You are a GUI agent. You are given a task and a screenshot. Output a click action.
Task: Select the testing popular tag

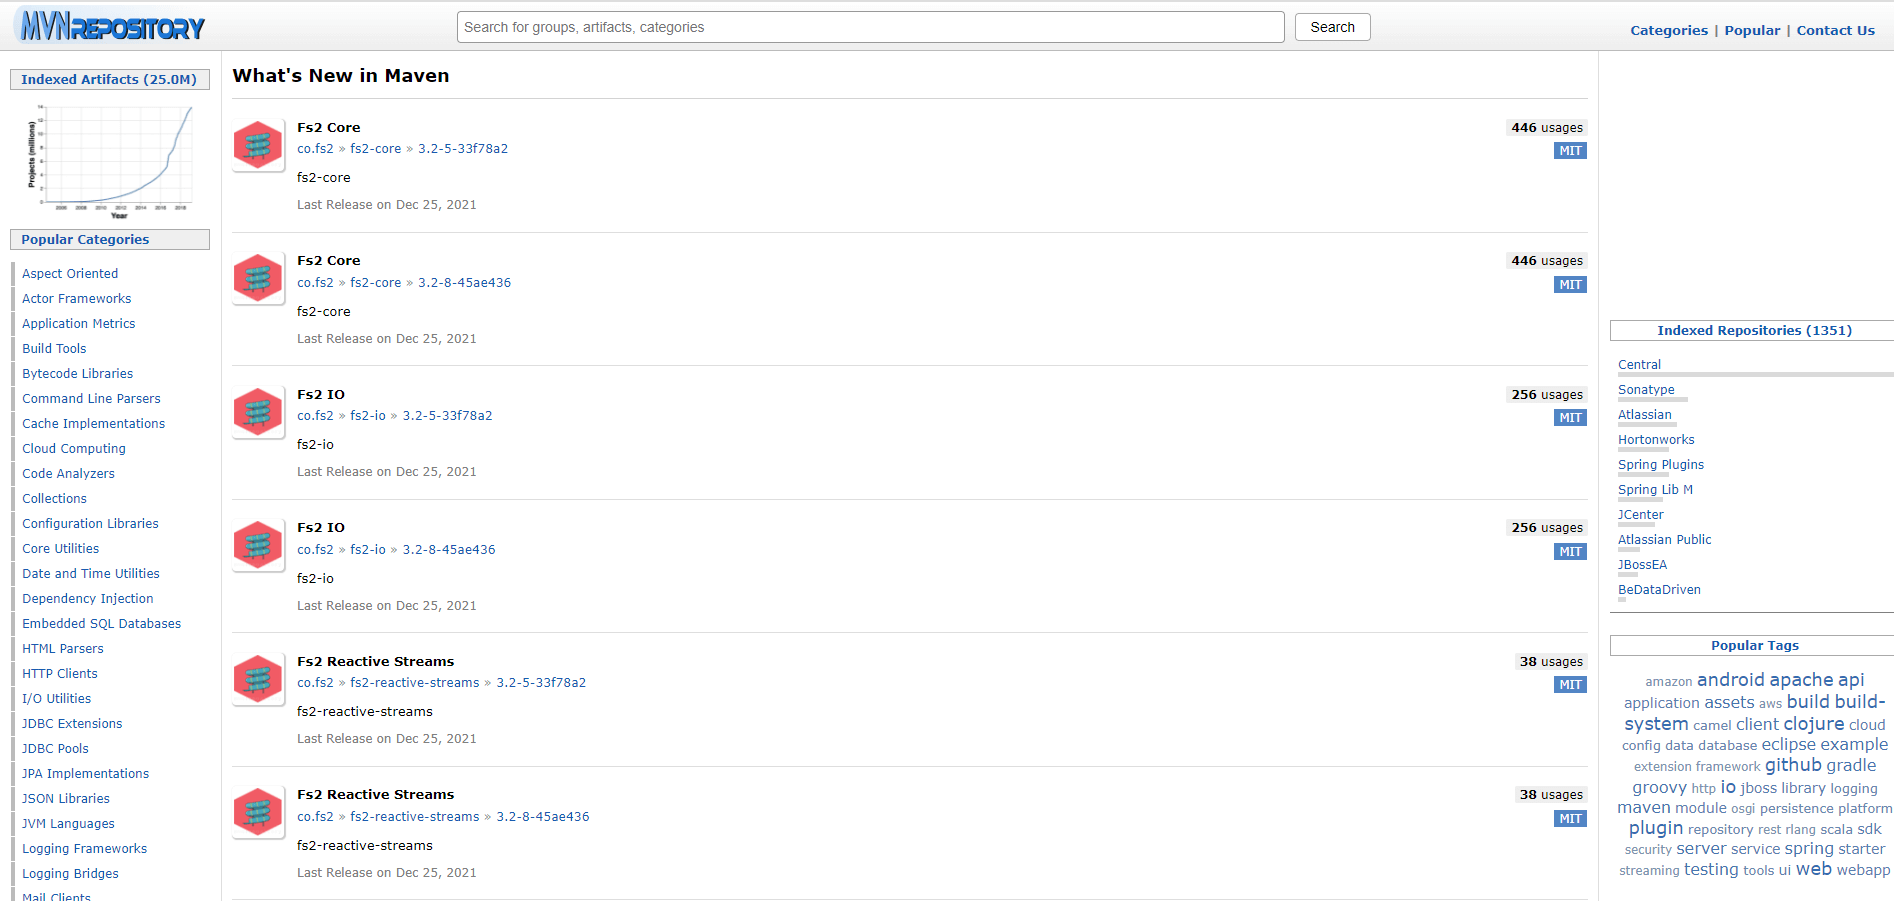(x=1710, y=869)
